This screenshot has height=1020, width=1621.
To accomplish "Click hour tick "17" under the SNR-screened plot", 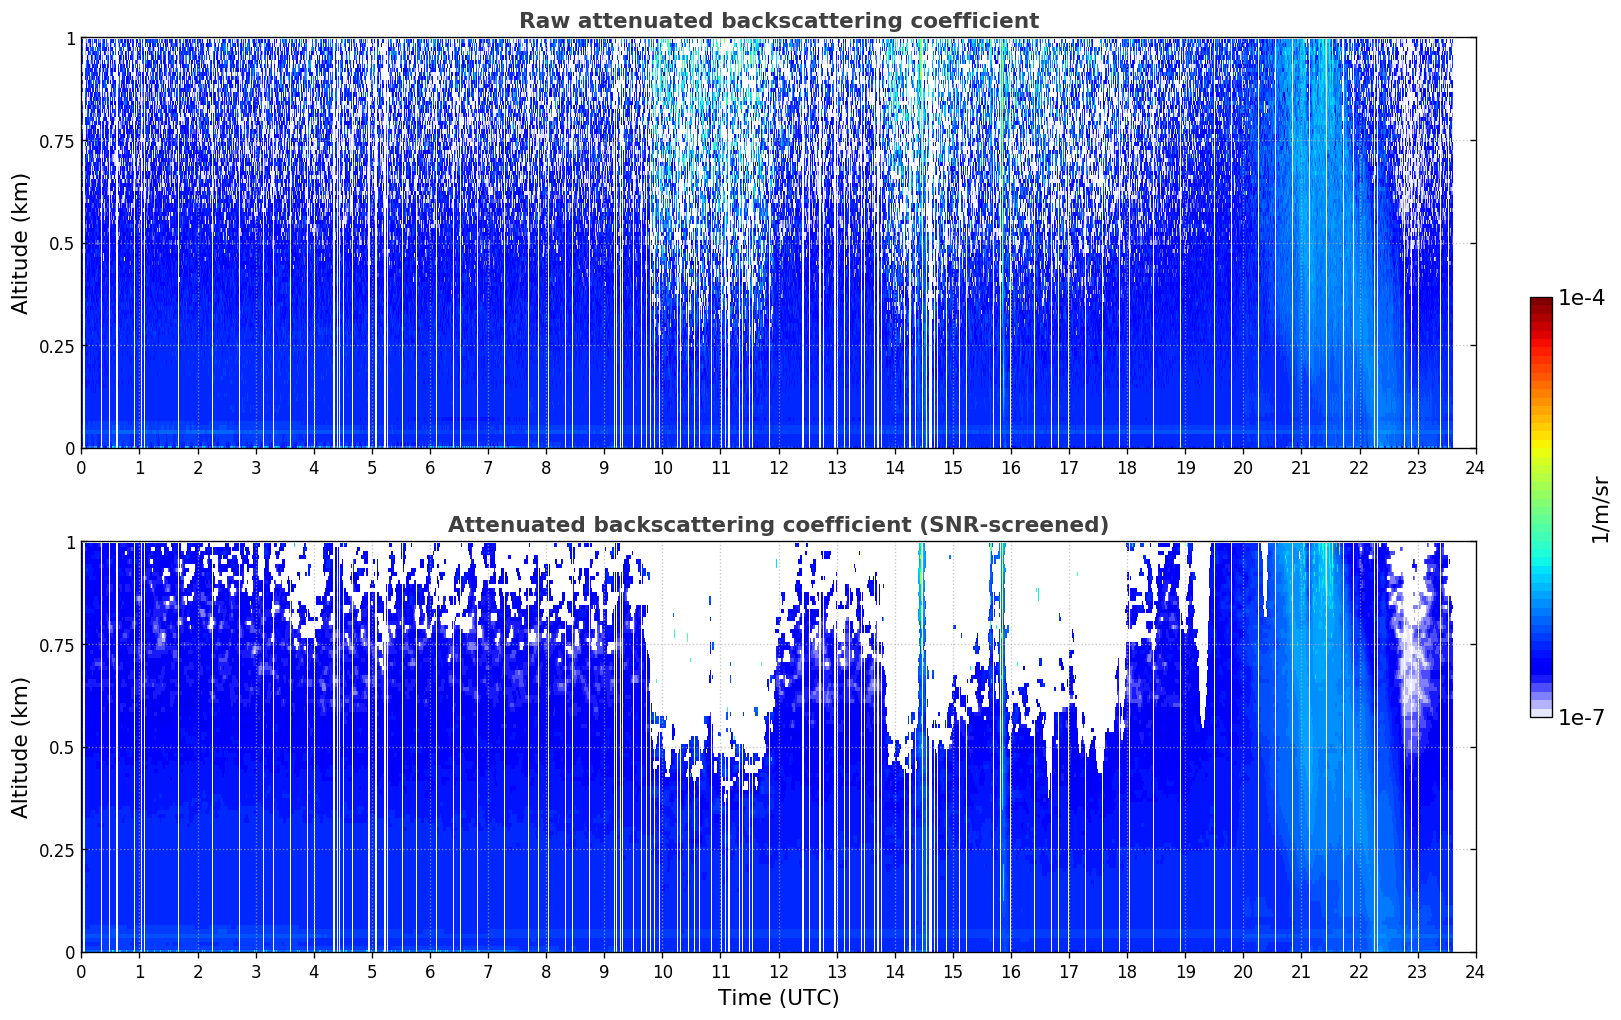I will click(x=1069, y=971).
